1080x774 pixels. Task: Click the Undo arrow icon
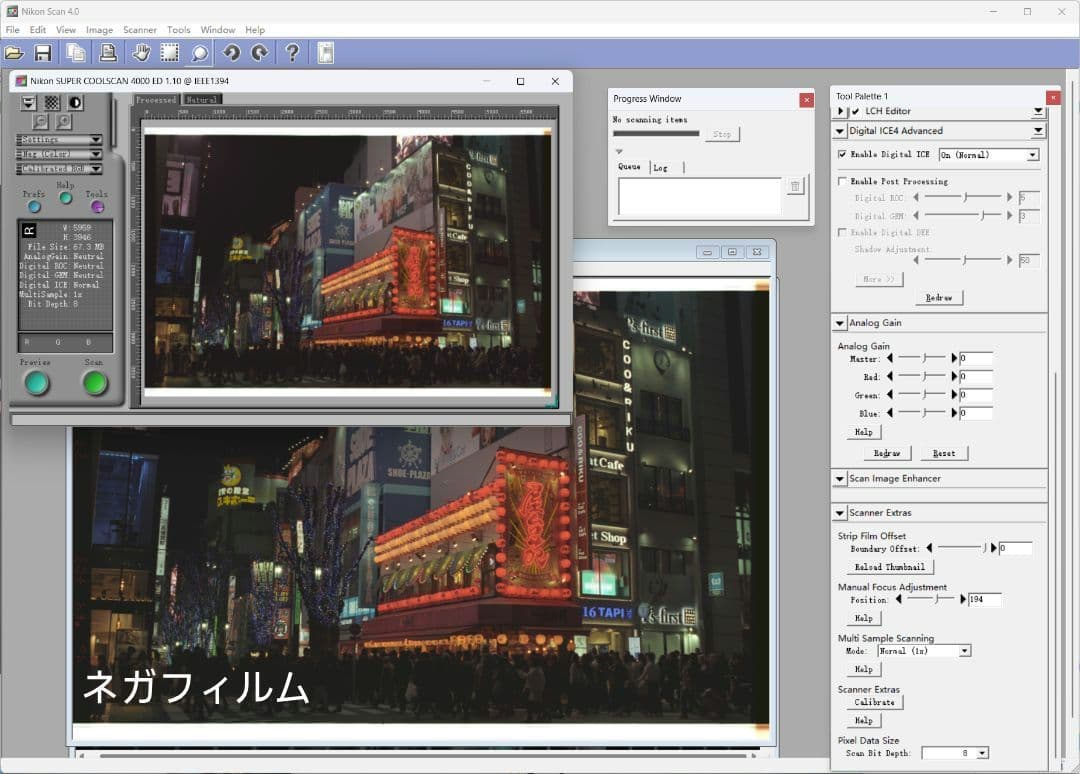point(229,52)
